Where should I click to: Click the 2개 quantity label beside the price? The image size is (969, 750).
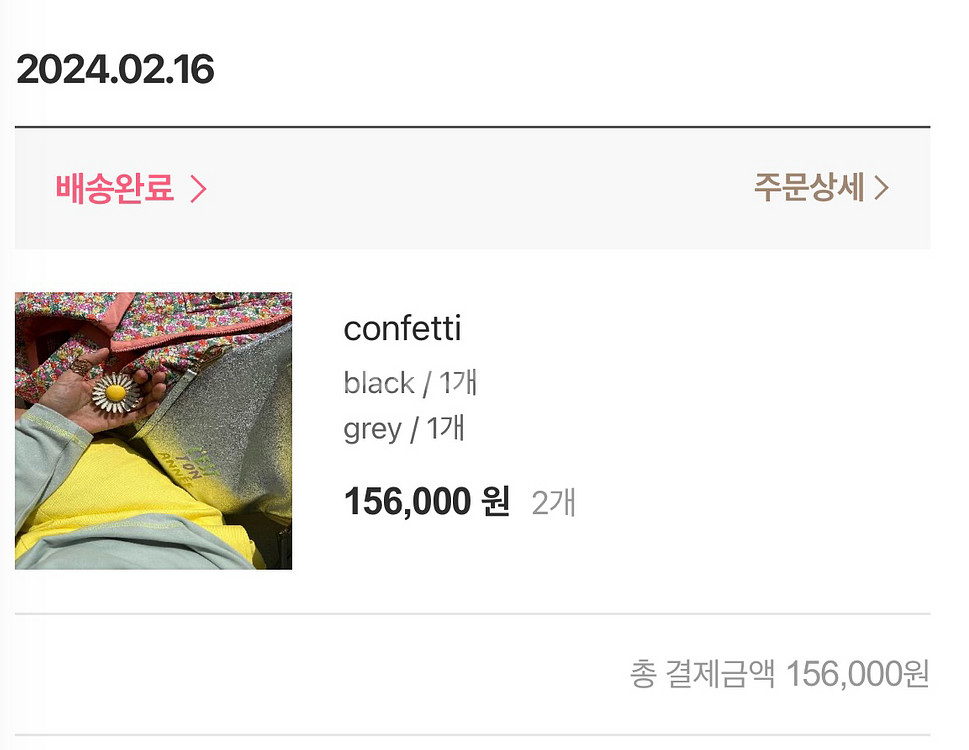pyautogui.click(x=553, y=502)
